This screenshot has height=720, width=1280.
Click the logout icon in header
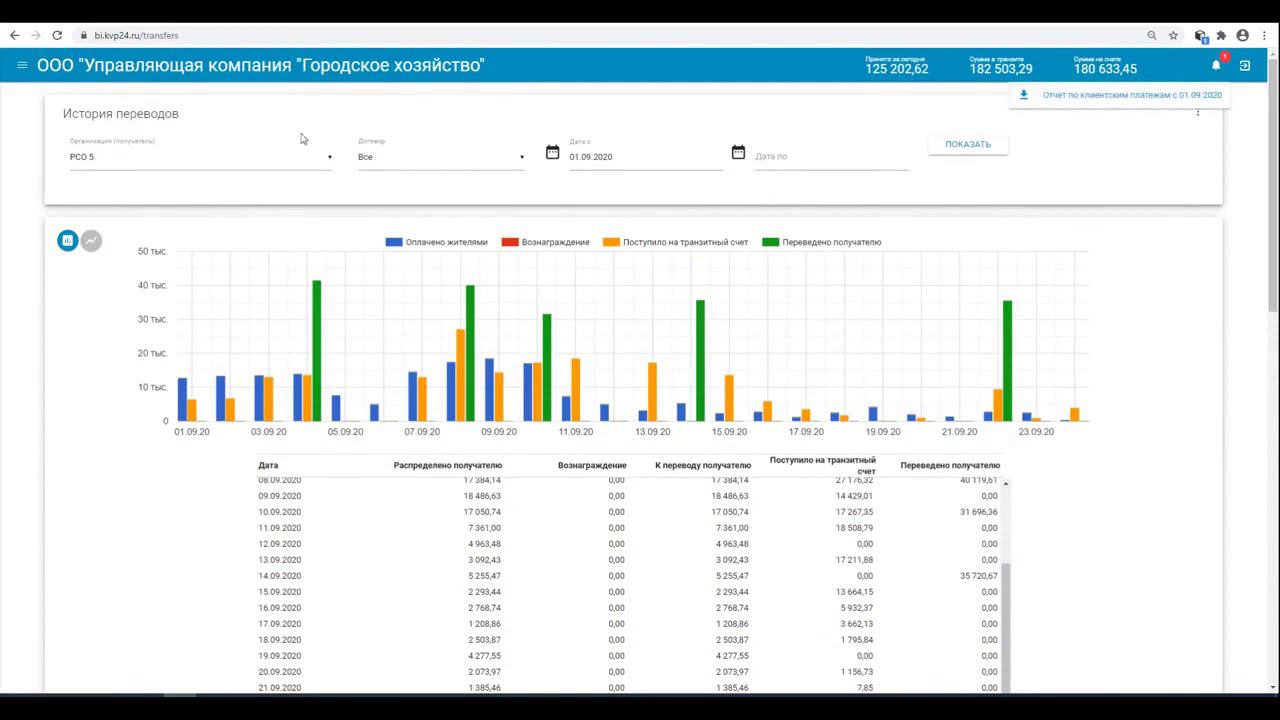[x=1245, y=66]
